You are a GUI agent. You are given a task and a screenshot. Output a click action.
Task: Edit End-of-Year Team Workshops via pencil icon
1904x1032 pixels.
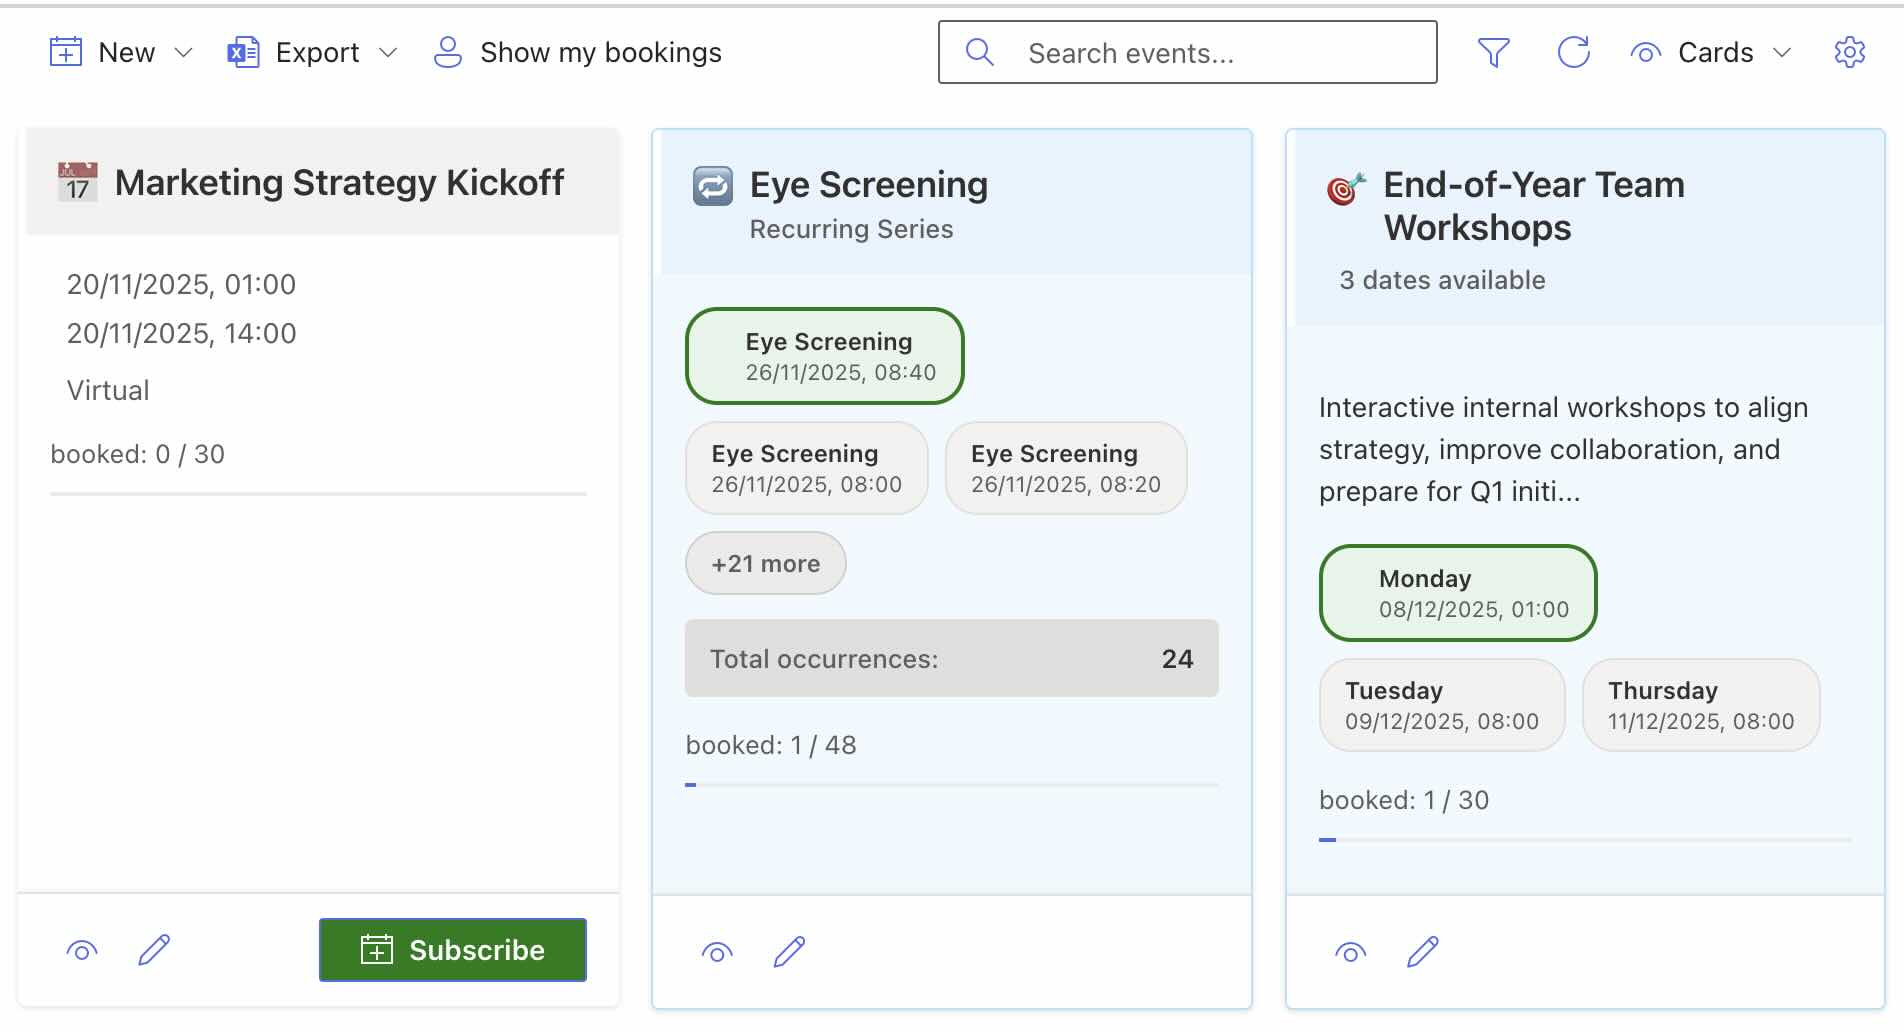coord(1422,952)
